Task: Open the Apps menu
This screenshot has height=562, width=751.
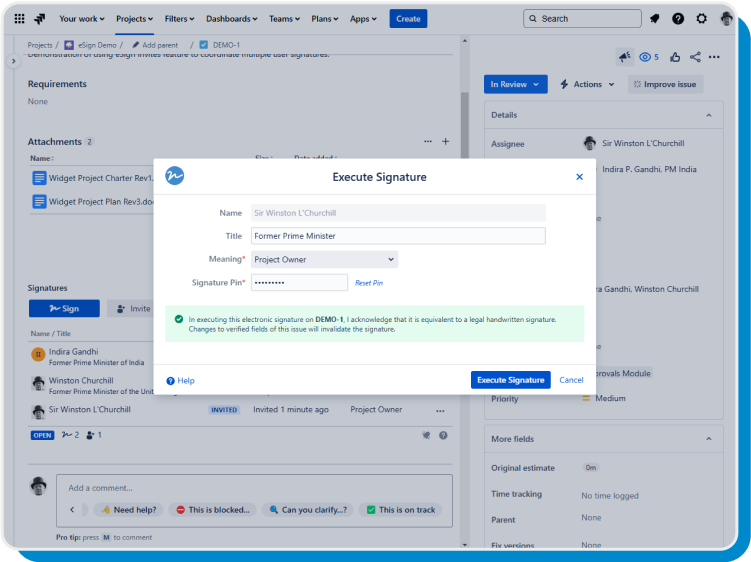Action: point(363,19)
